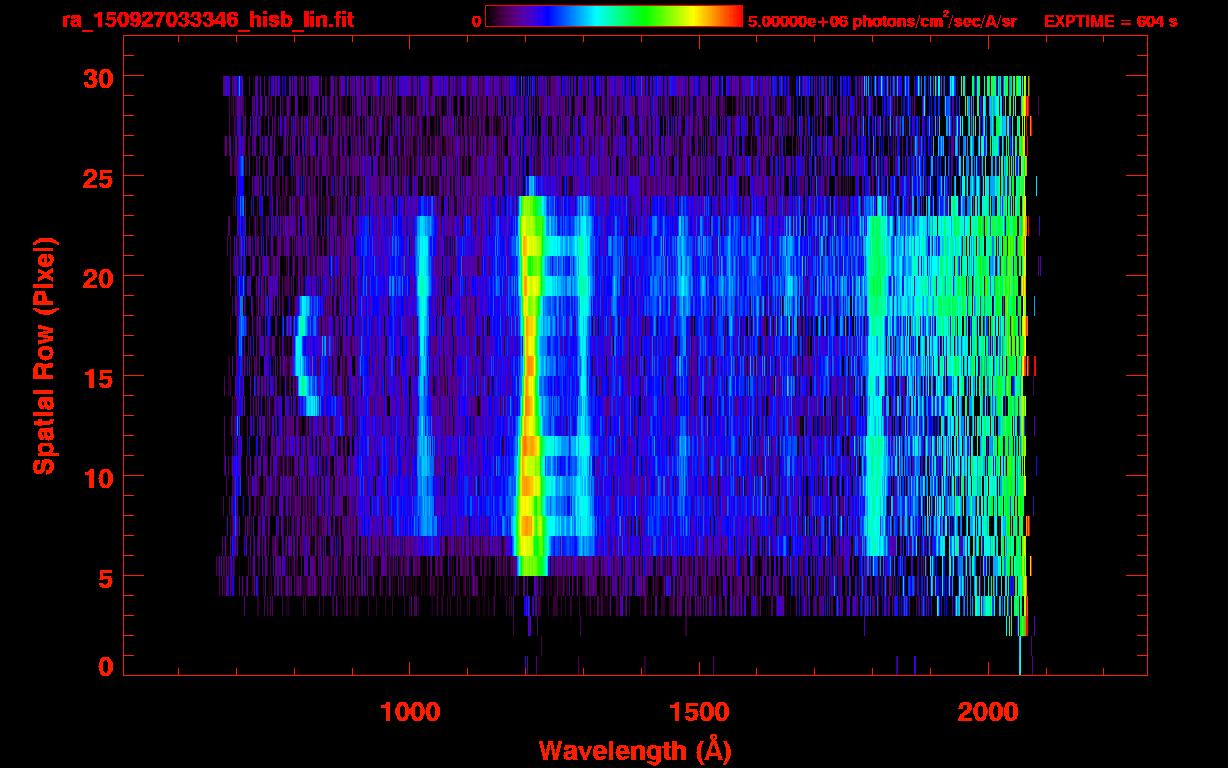Click the 1500 wavelength tick label
This screenshot has height=768, width=1228.
[x=699, y=712]
